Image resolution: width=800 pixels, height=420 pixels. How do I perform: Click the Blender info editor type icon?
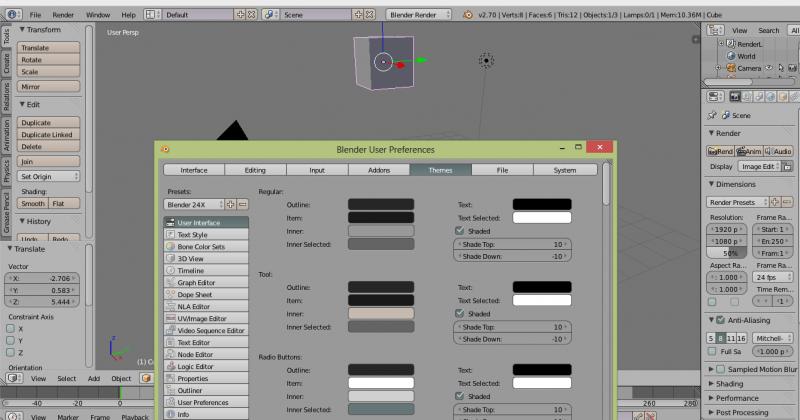[12, 14]
